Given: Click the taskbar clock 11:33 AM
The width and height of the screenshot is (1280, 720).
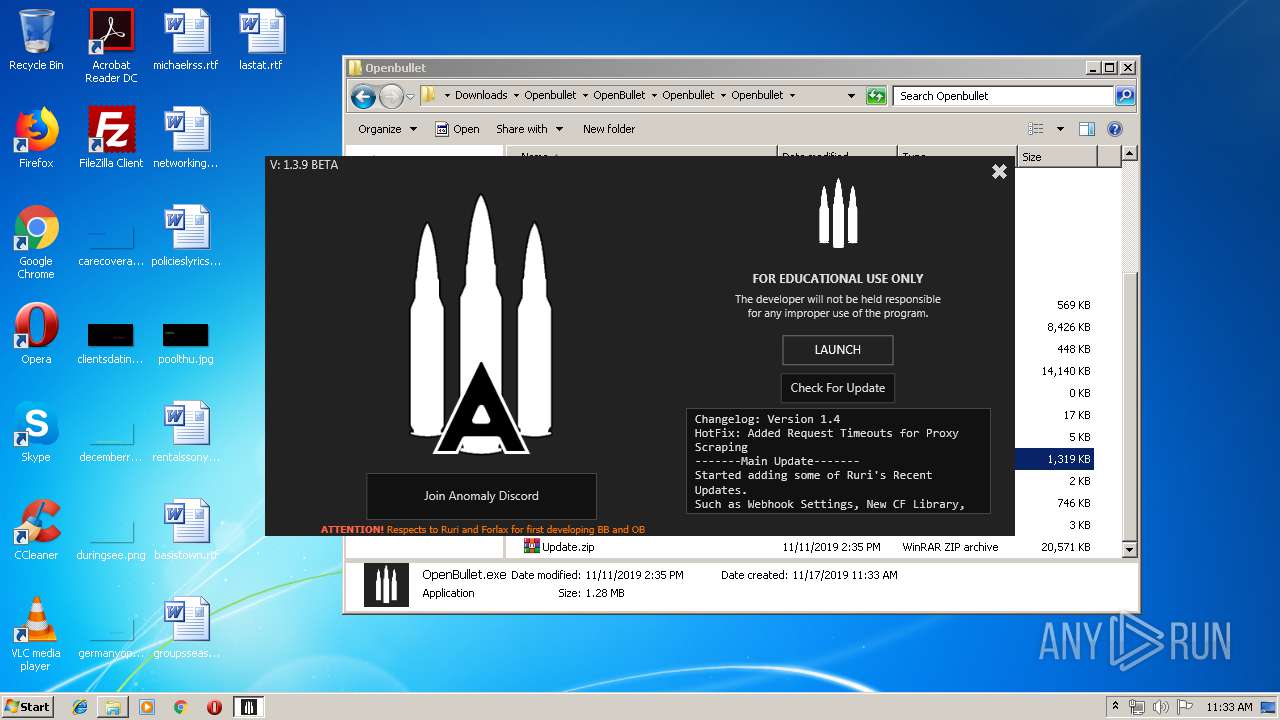Looking at the screenshot, I should coord(1229,707).
